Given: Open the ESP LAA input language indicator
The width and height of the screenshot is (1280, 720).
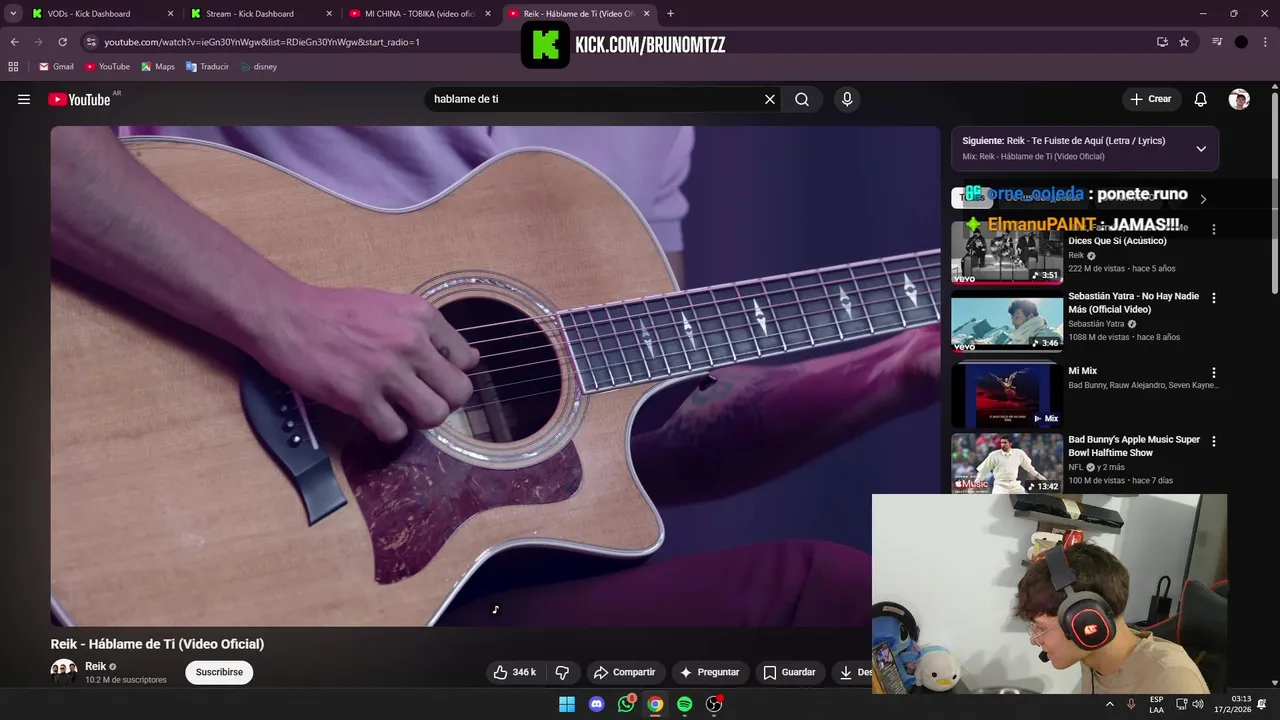Looking at the screenshot, I should (1156, 704).
